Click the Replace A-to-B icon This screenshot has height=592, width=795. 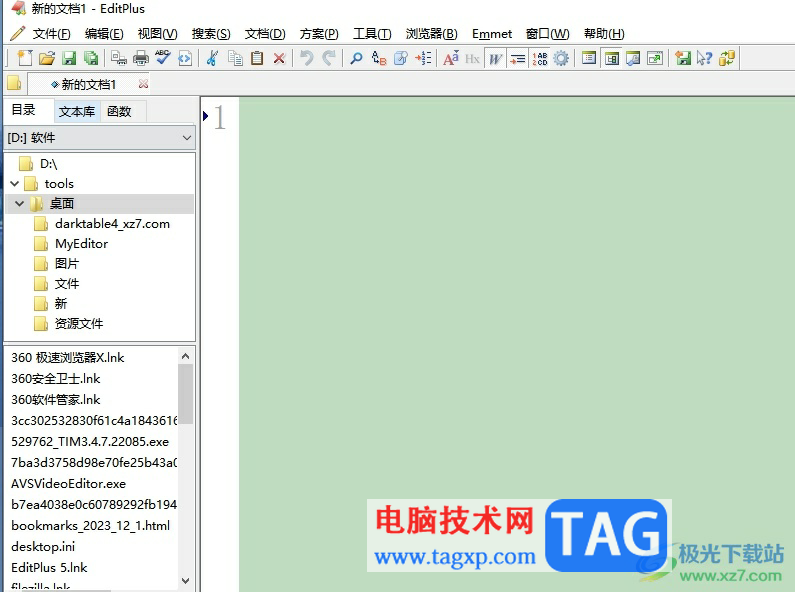tap(379, 58)
